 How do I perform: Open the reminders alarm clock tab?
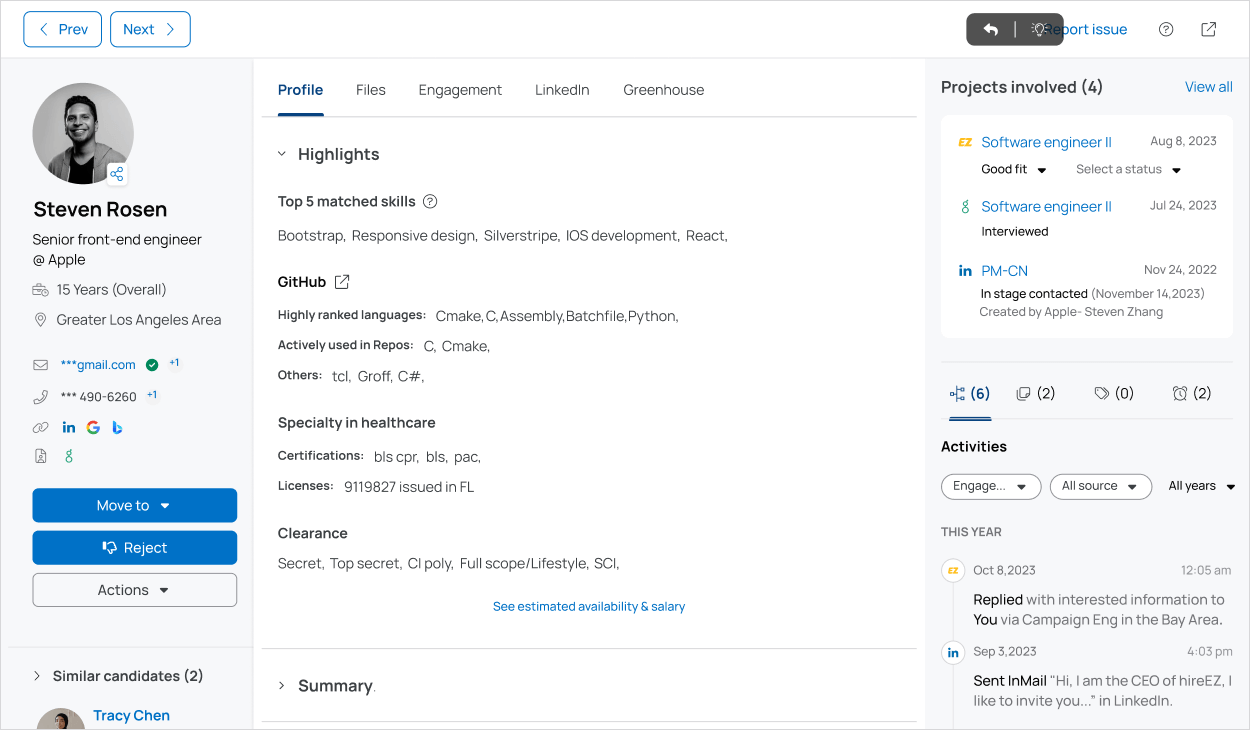(x=1191, y=393)
